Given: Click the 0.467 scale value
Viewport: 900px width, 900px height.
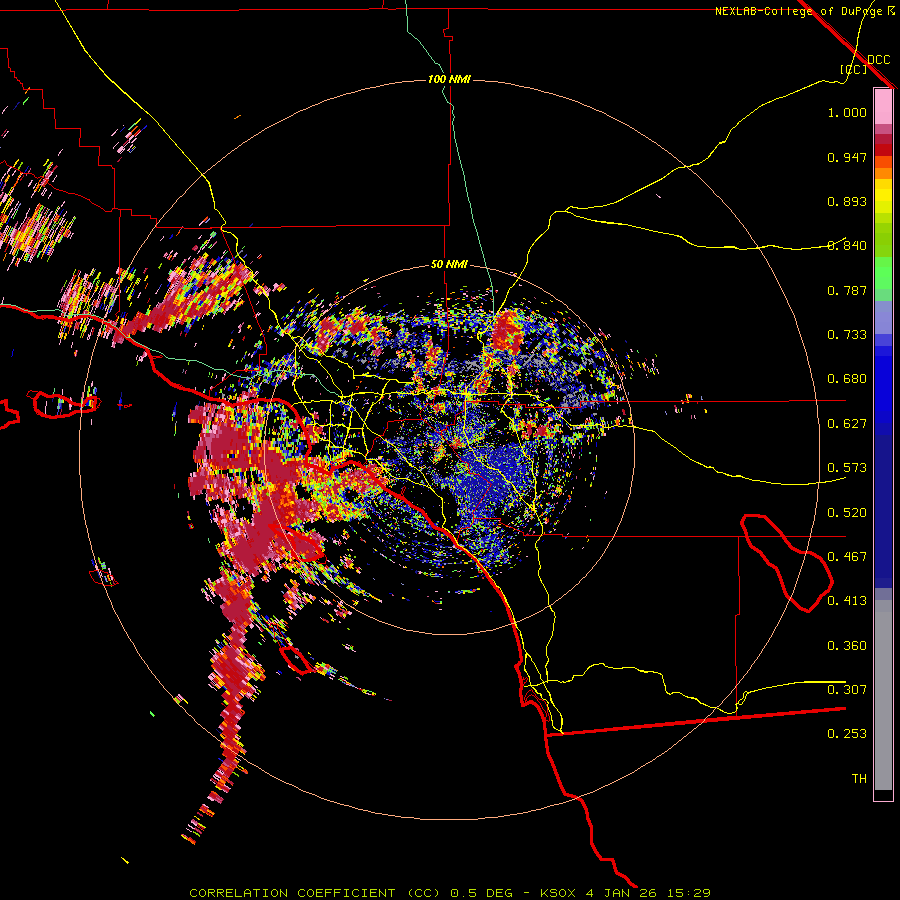Looking at the screenshot, I should click(847, 557).
